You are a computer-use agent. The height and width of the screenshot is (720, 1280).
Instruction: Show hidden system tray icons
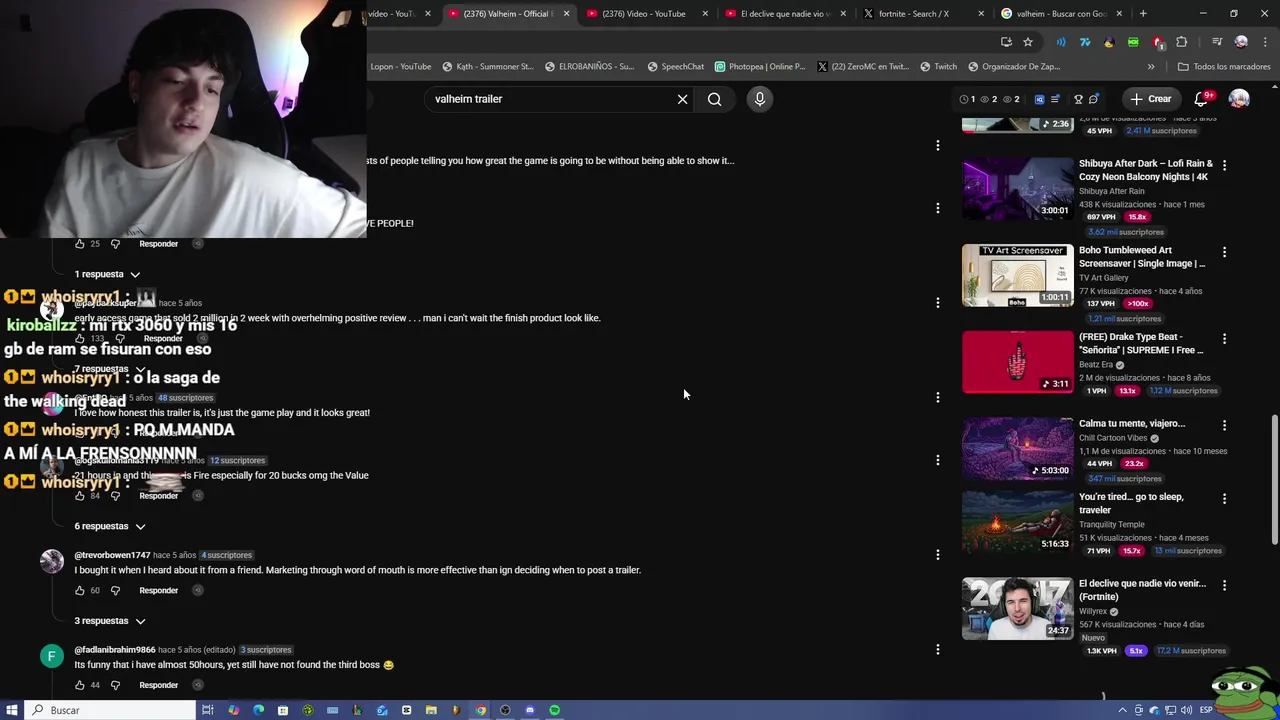1122,710
